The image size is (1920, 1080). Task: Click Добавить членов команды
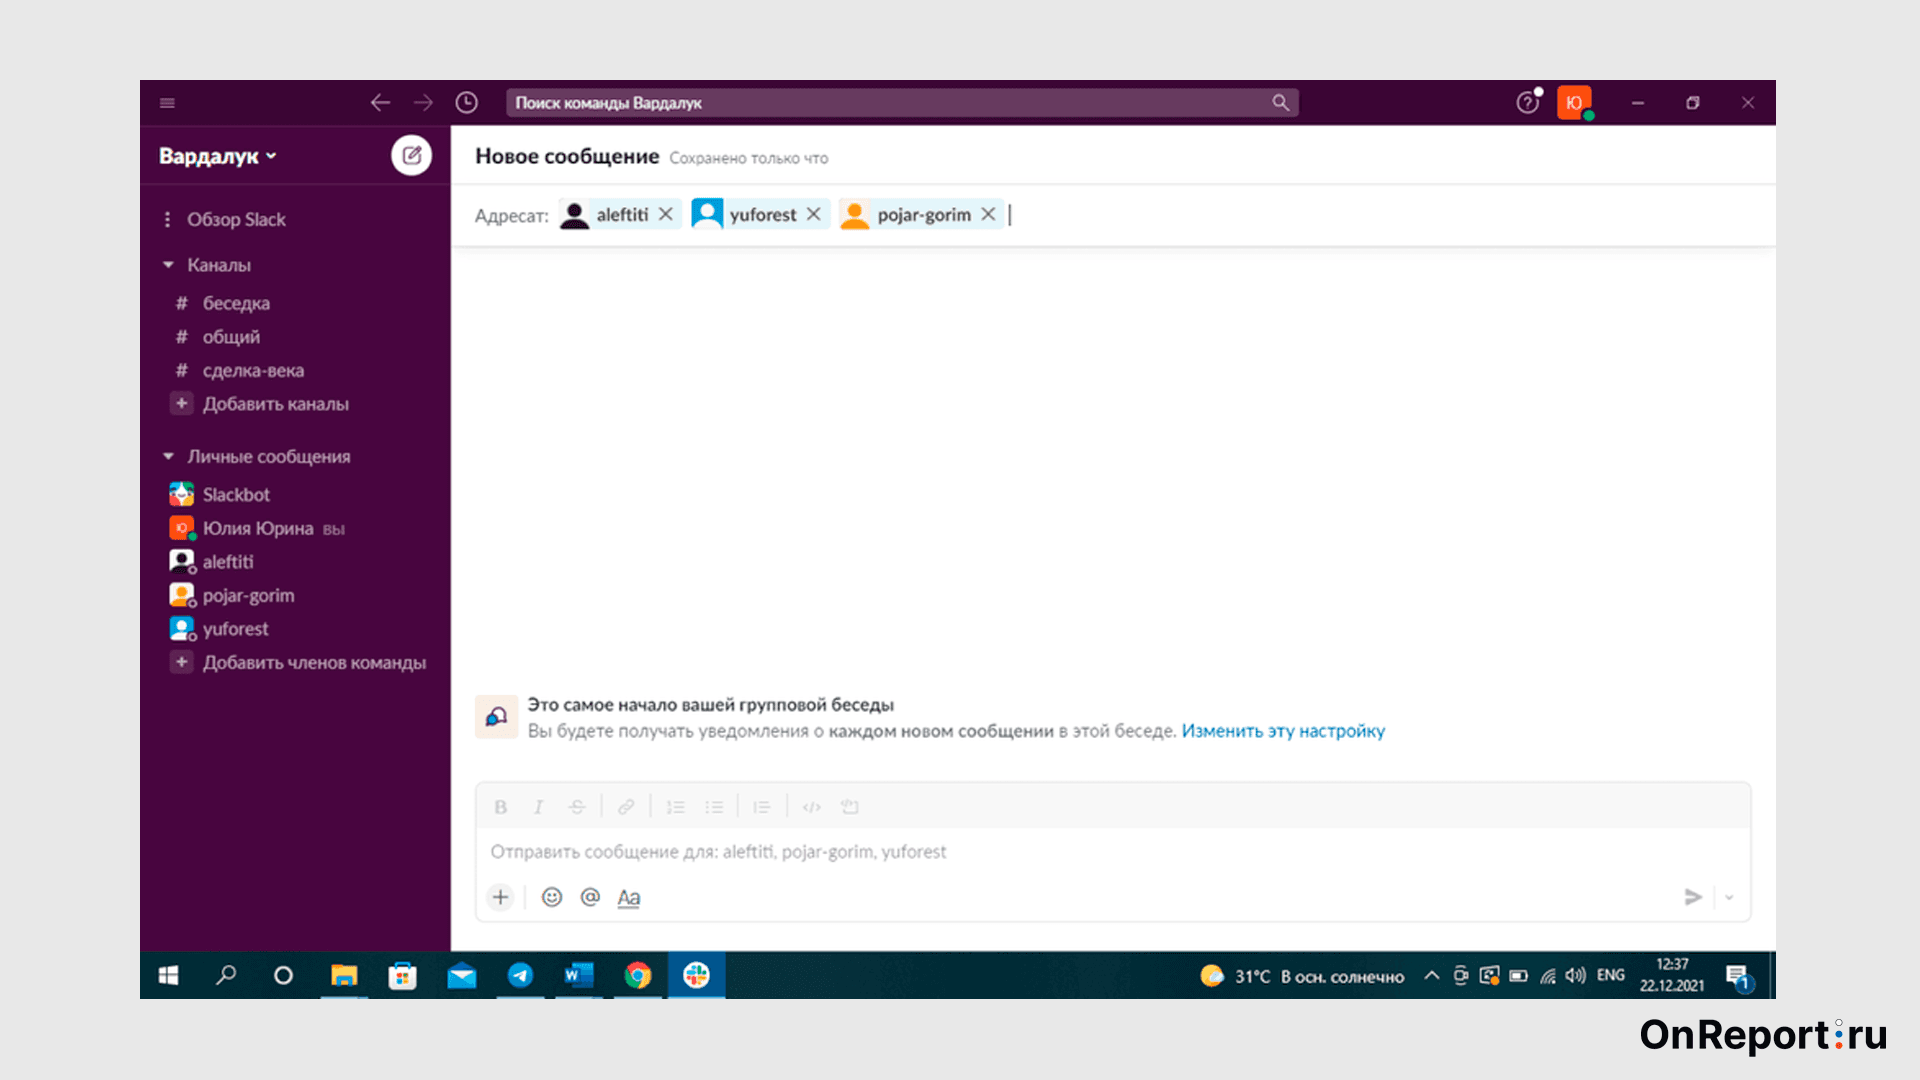coord(314,663)
